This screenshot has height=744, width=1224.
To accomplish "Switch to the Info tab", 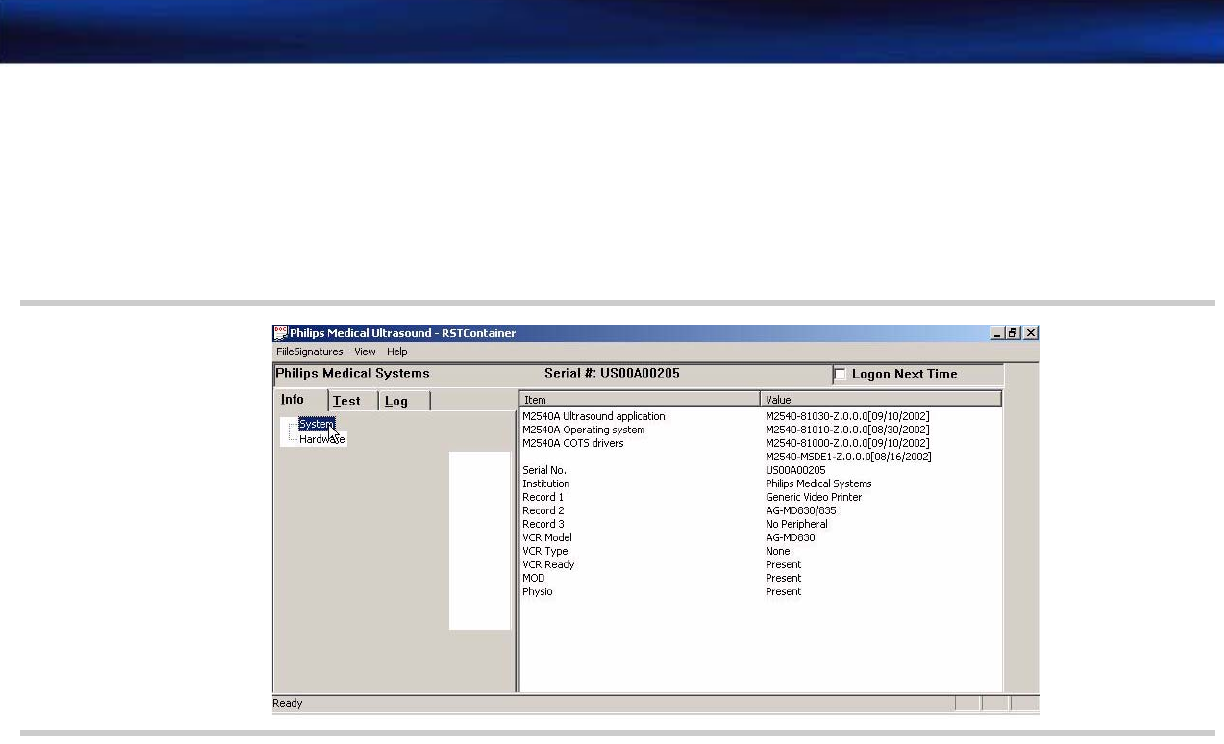I will click(x=300, y=400).
